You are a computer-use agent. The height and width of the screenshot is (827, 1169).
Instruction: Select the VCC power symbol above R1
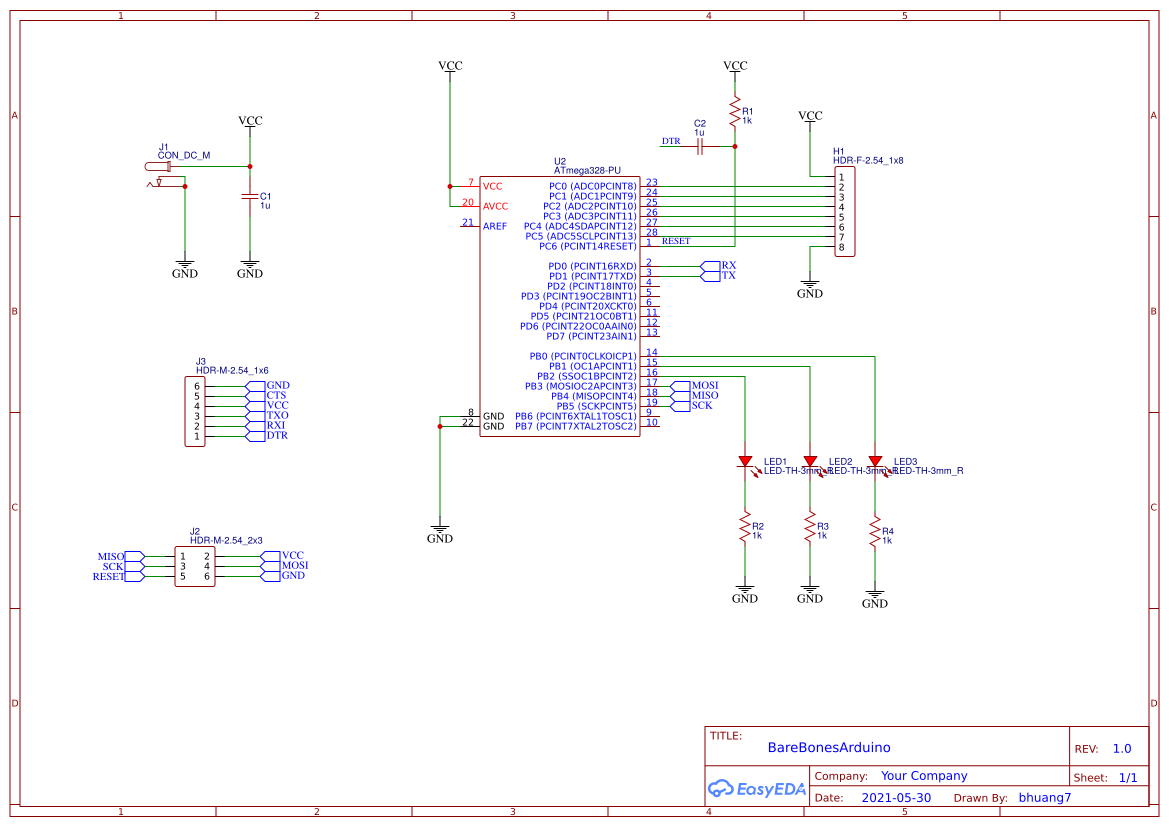point(736,66)
